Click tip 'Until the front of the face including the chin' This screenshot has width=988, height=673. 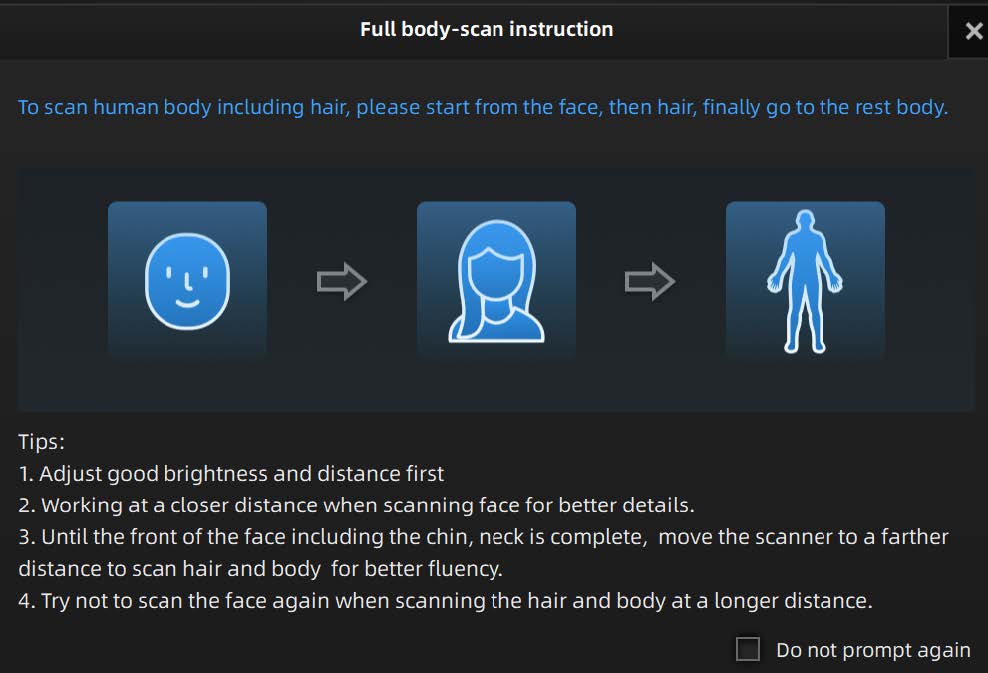483,553
